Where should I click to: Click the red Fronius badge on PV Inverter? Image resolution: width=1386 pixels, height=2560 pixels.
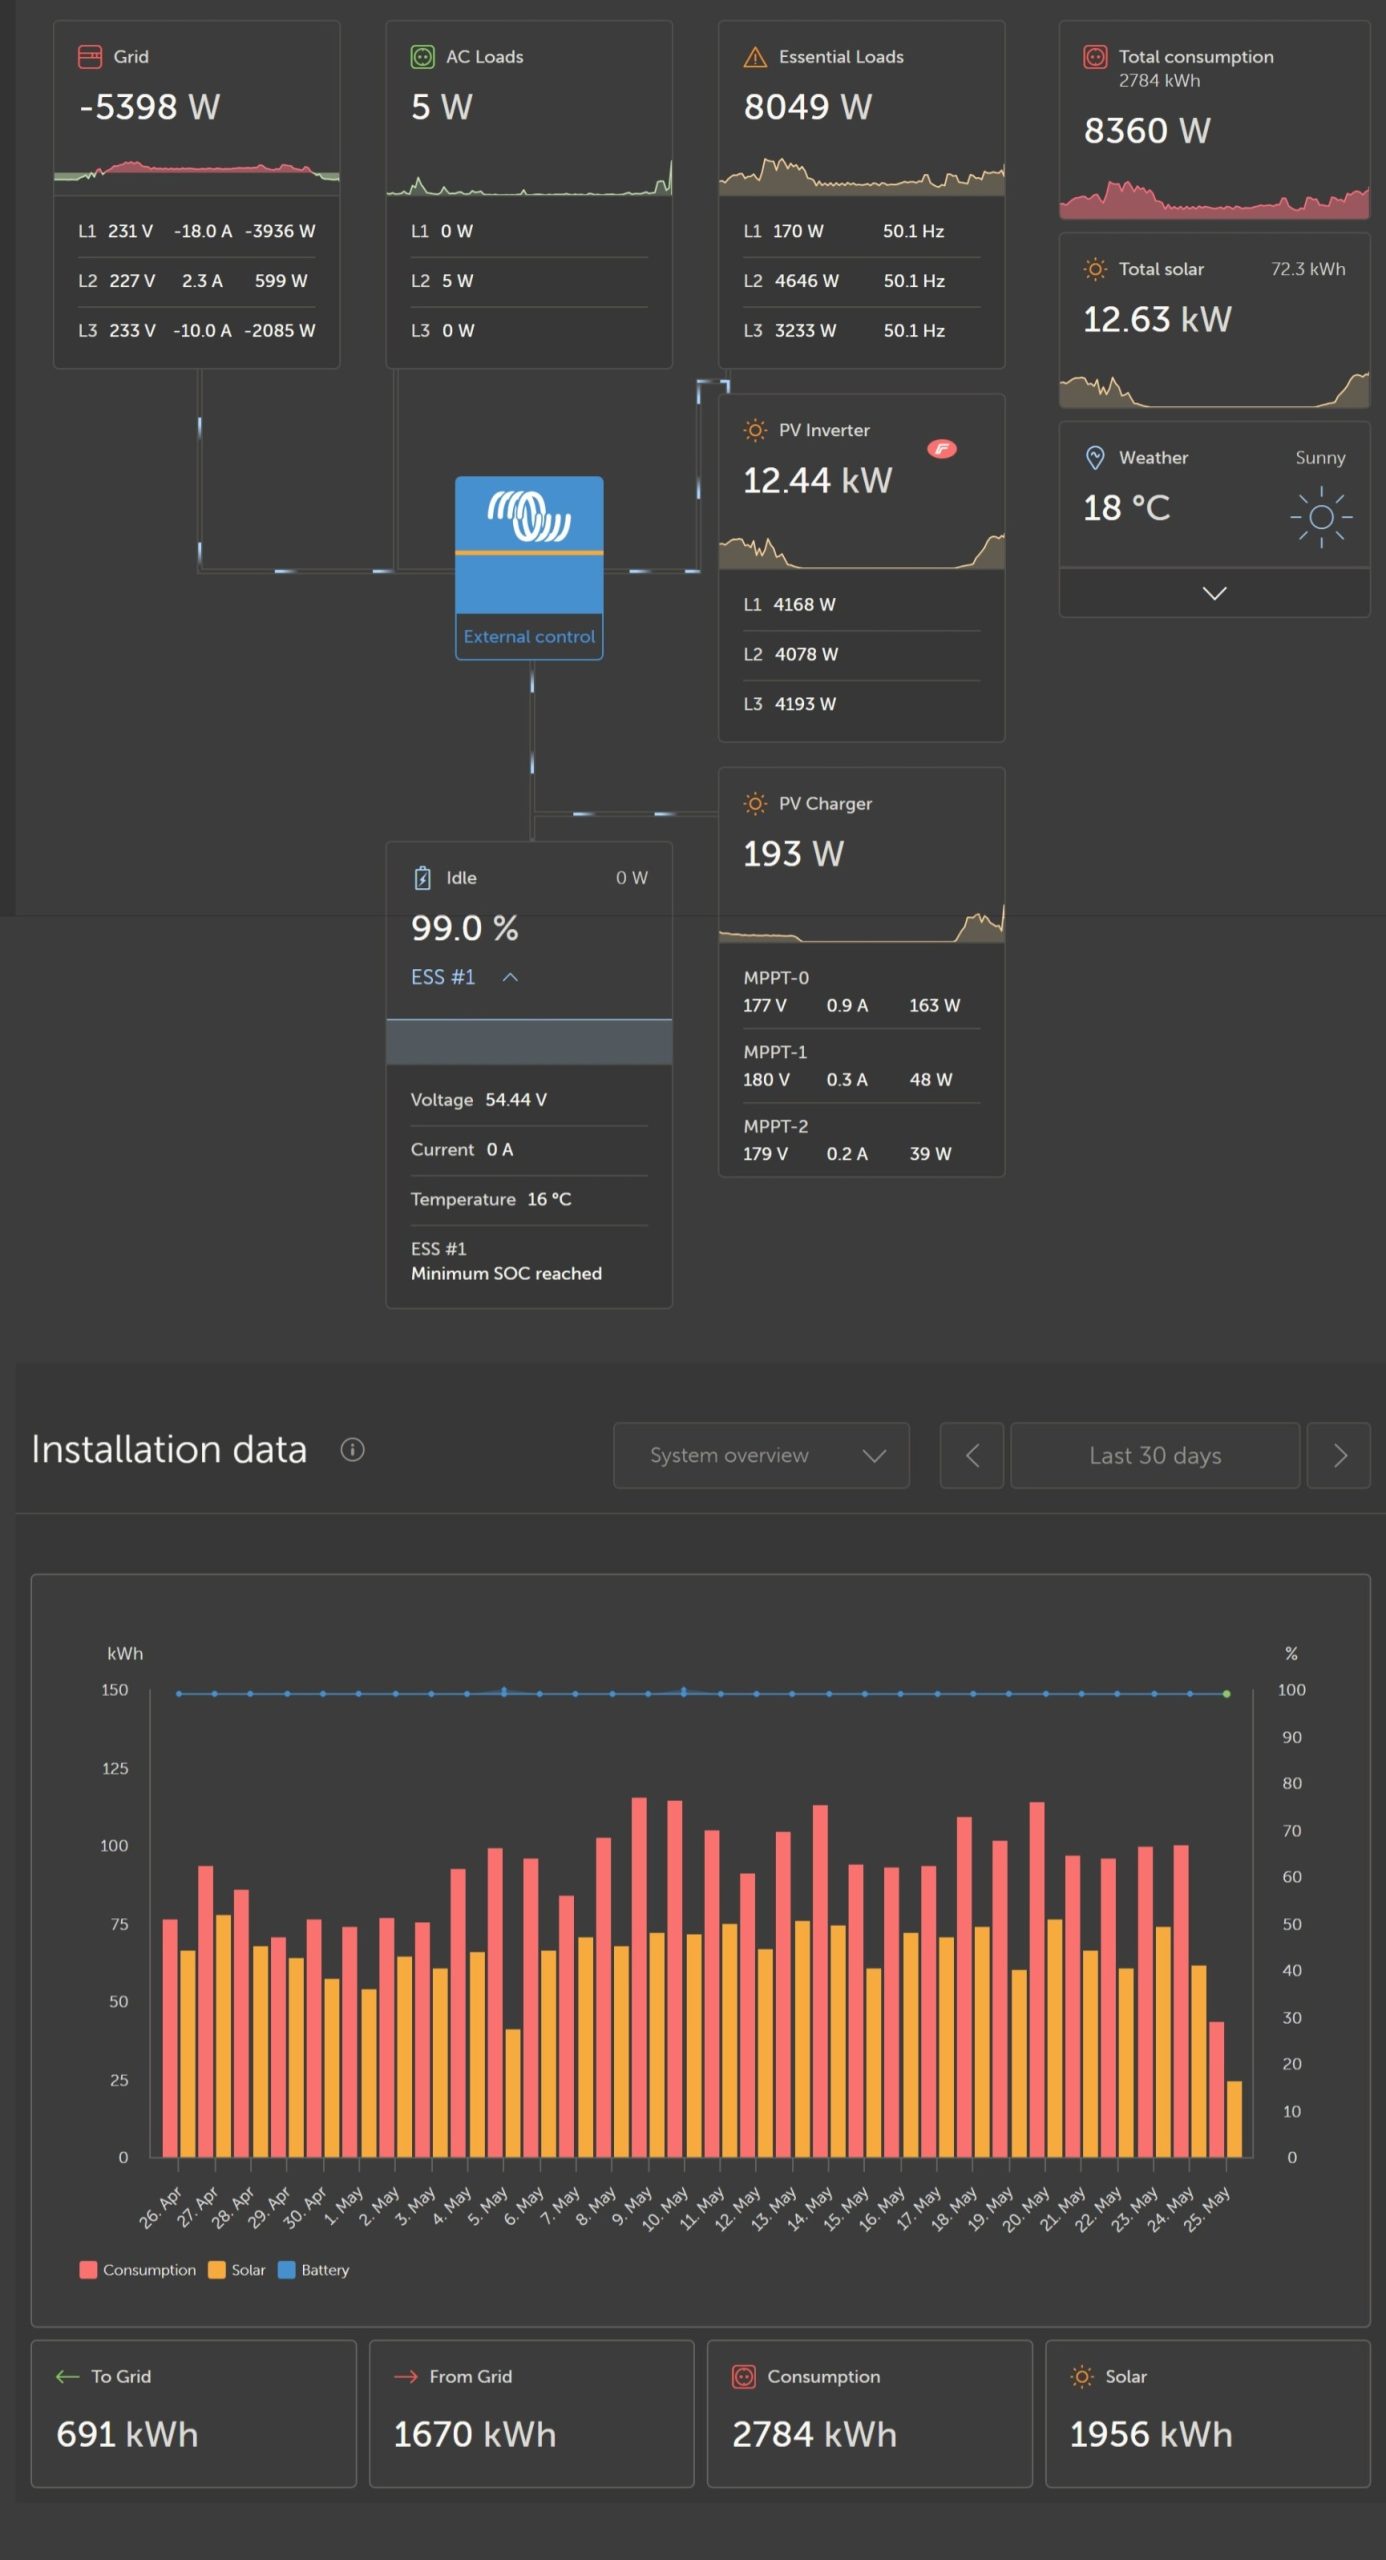pyautogui.click(x=942, y=448)
